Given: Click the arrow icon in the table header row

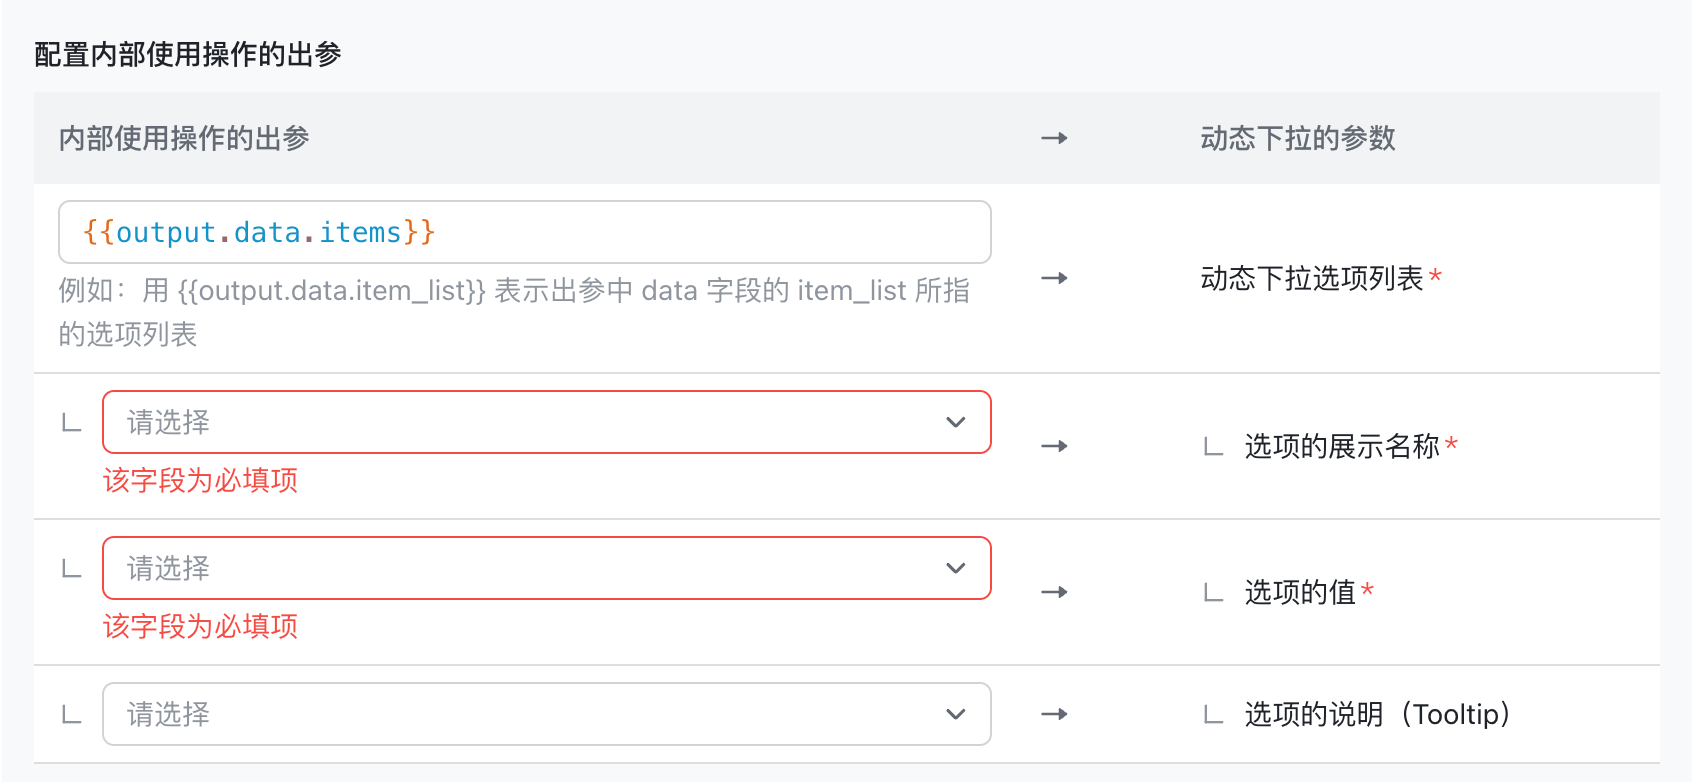Looking at the screenshot, I should point(1054,138).
